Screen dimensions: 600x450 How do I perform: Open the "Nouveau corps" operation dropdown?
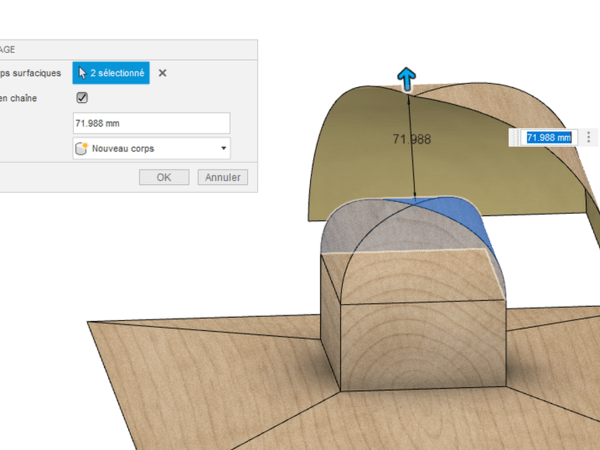click(x=151, y=148)
